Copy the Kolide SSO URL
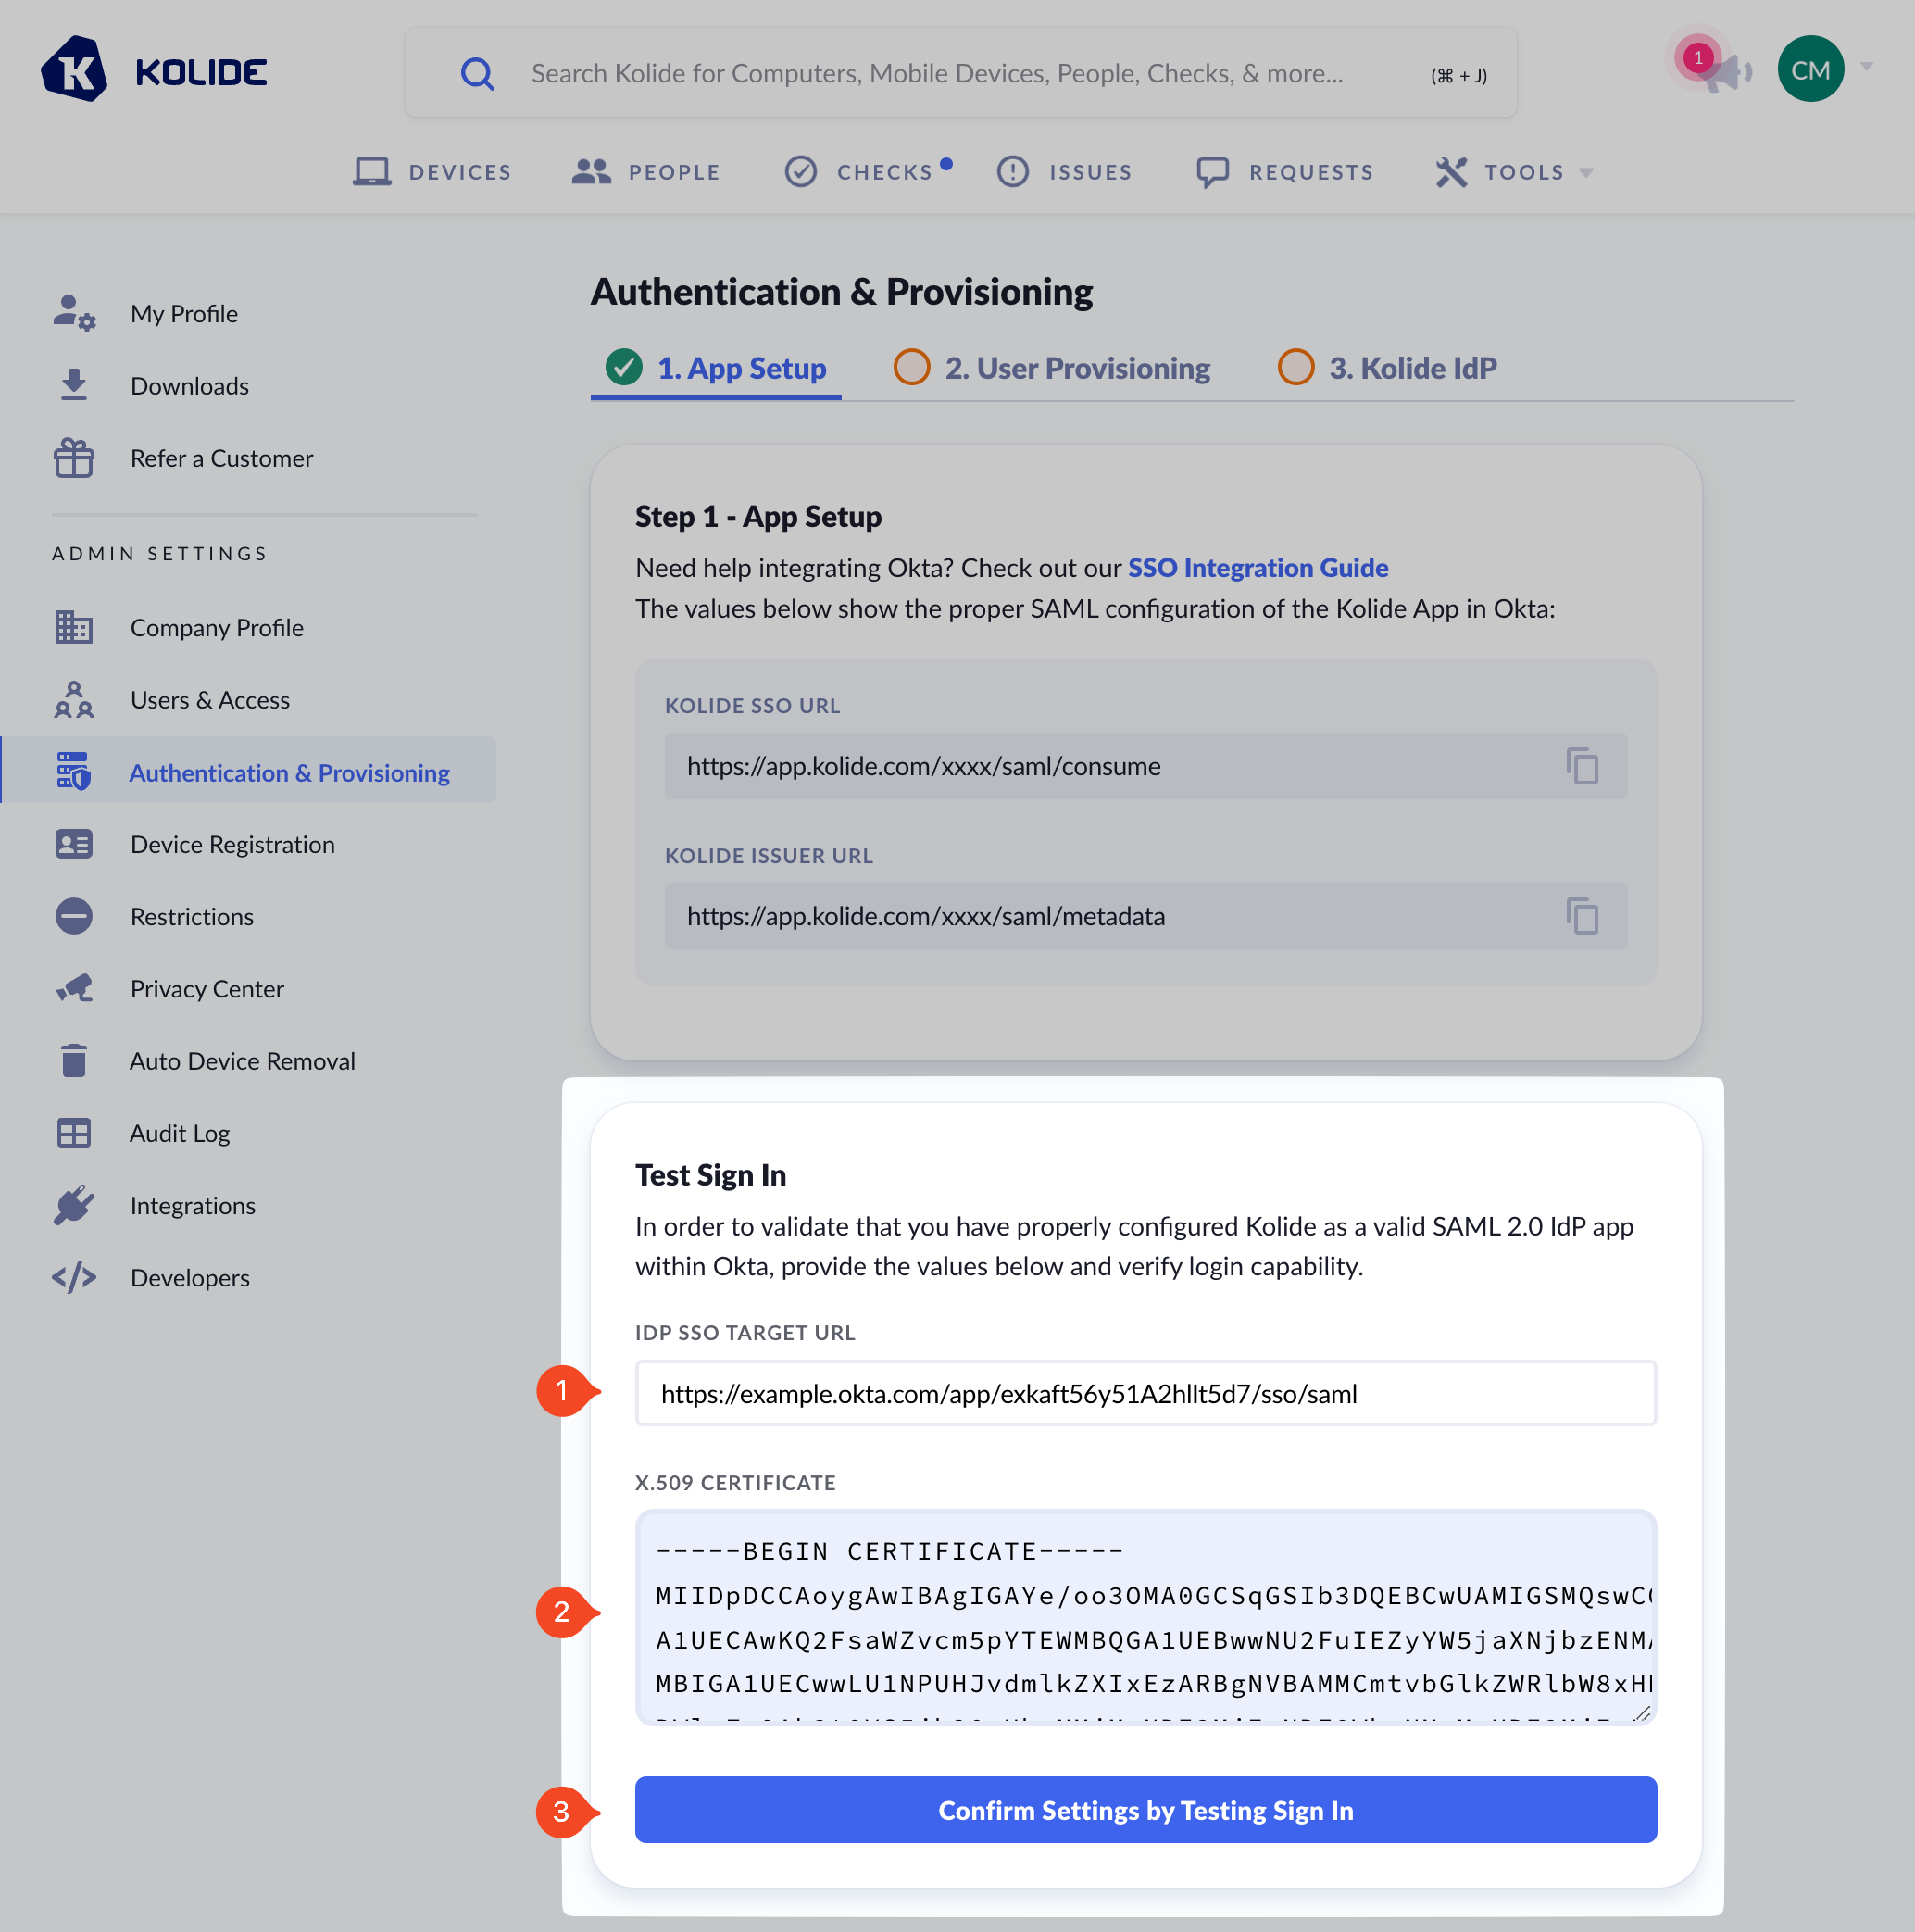Image resolution: width=1915 pixels, height=1932 pixels. 1582,766
